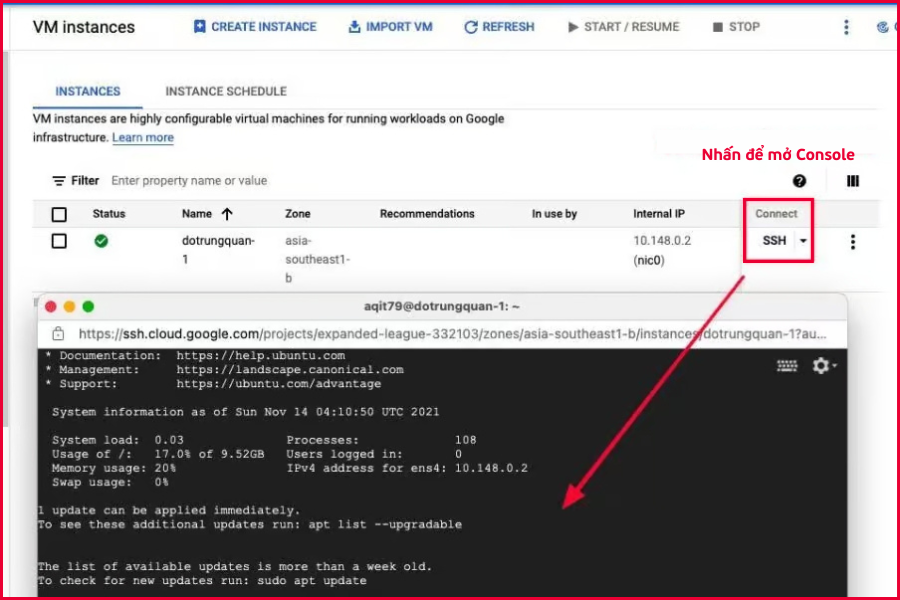Viewport: 900px width, 600px height.
Task: Open the toolbar more options menu
Action: click(x=846, y=27)
